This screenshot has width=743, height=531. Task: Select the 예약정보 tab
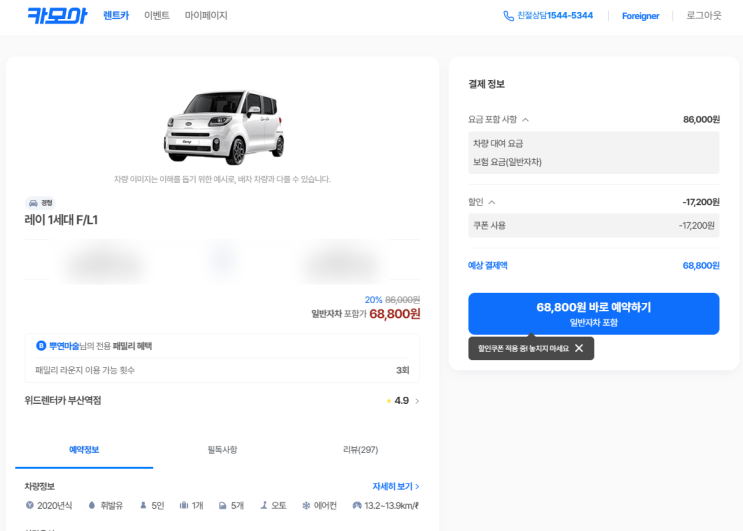pos(84,450)
